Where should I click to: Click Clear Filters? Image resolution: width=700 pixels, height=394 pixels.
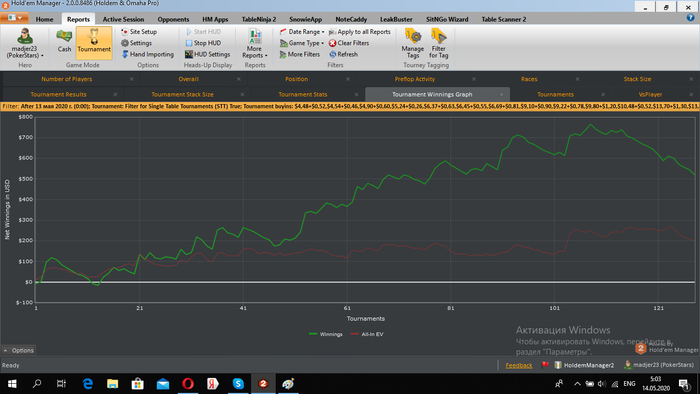[x=349, y=43]
